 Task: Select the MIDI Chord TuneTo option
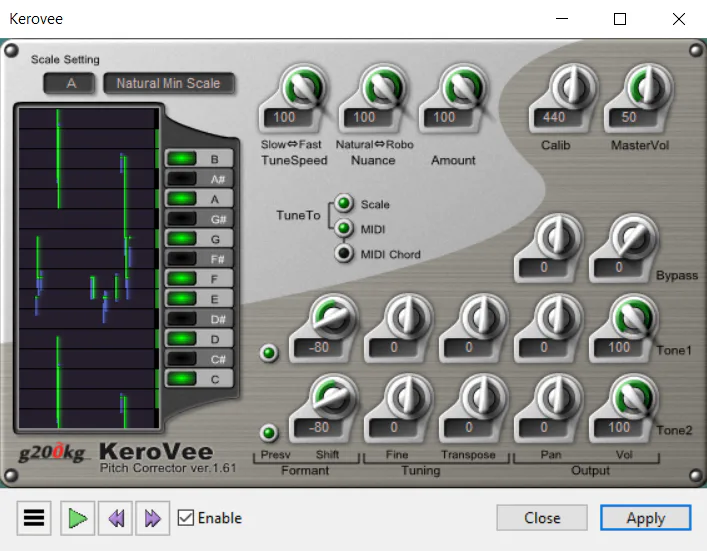pos(344,254)
